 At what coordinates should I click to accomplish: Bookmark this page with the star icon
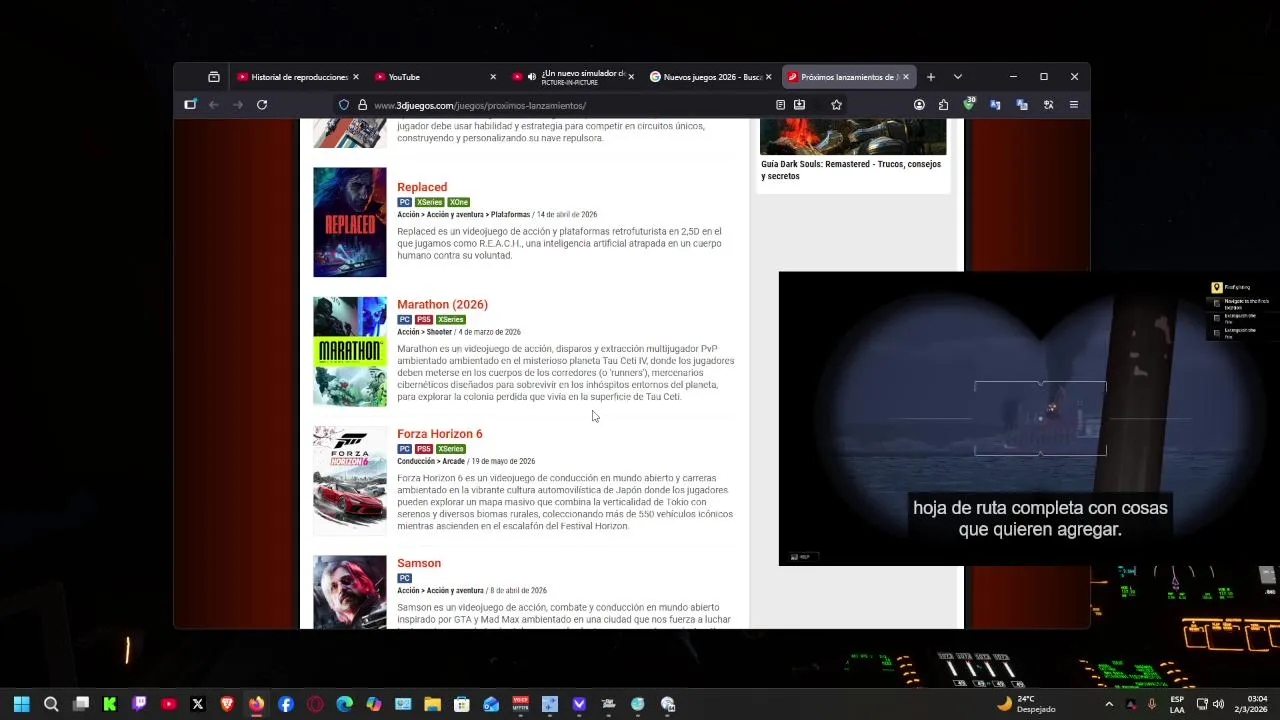[x=836, y=105]
